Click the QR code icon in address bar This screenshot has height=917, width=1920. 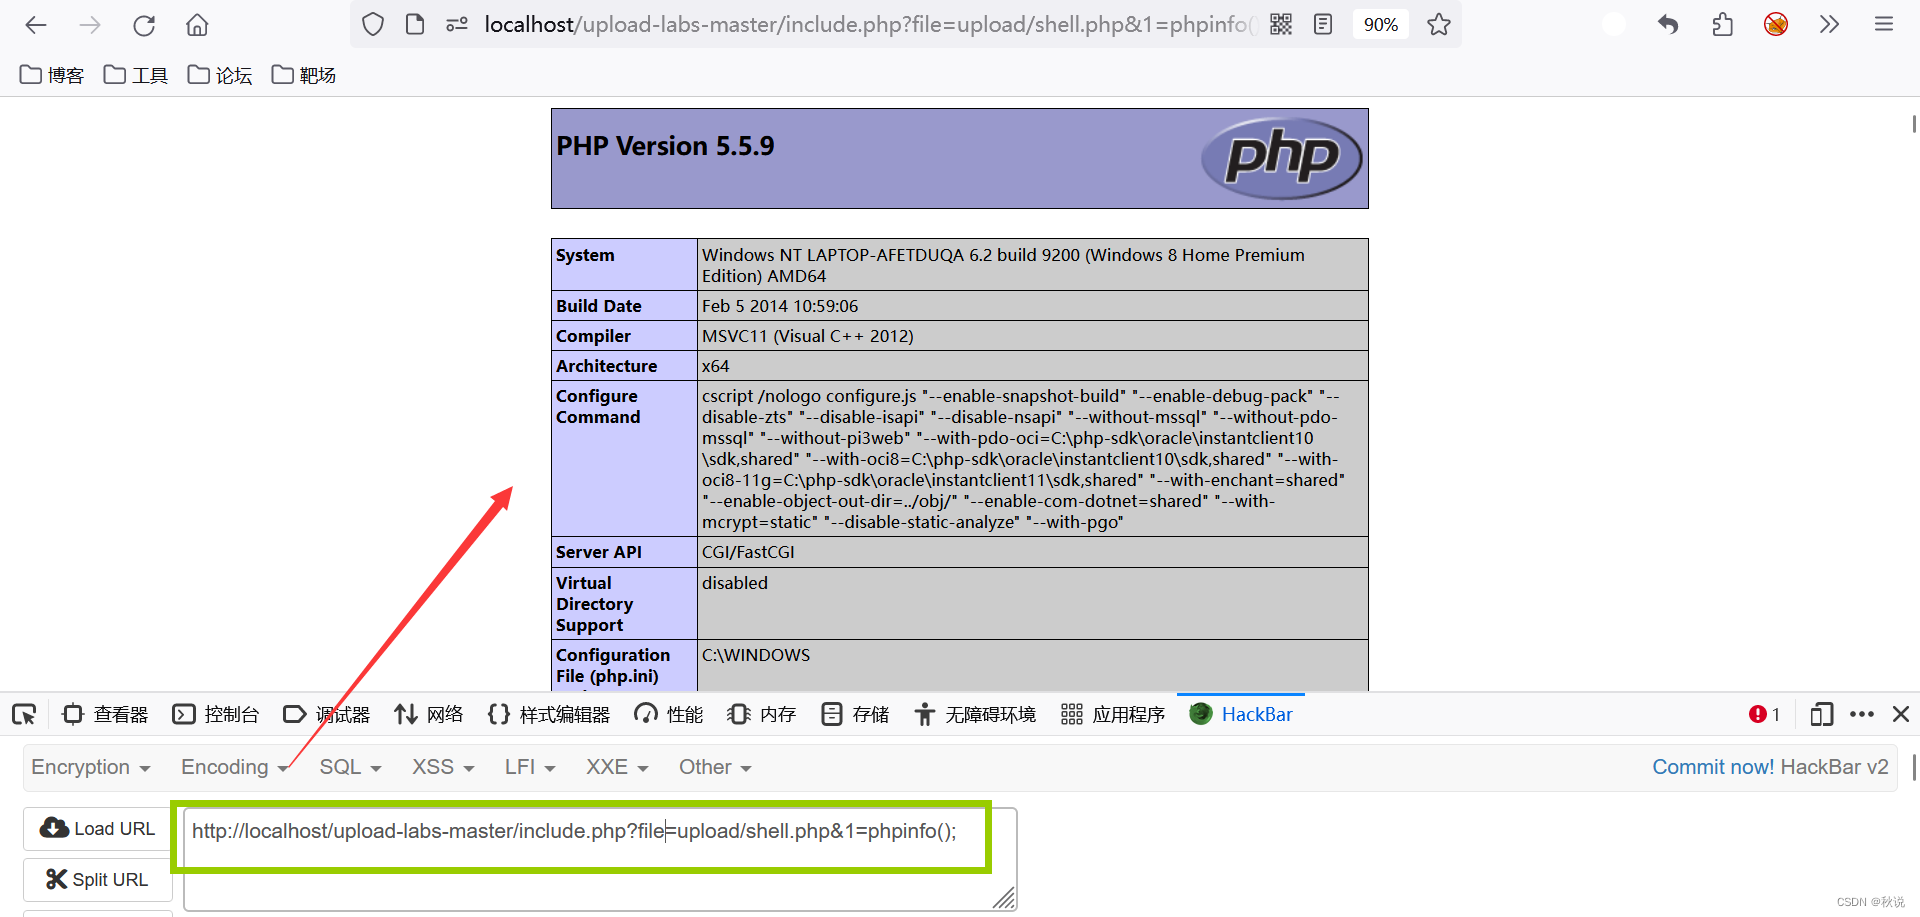1281,24
